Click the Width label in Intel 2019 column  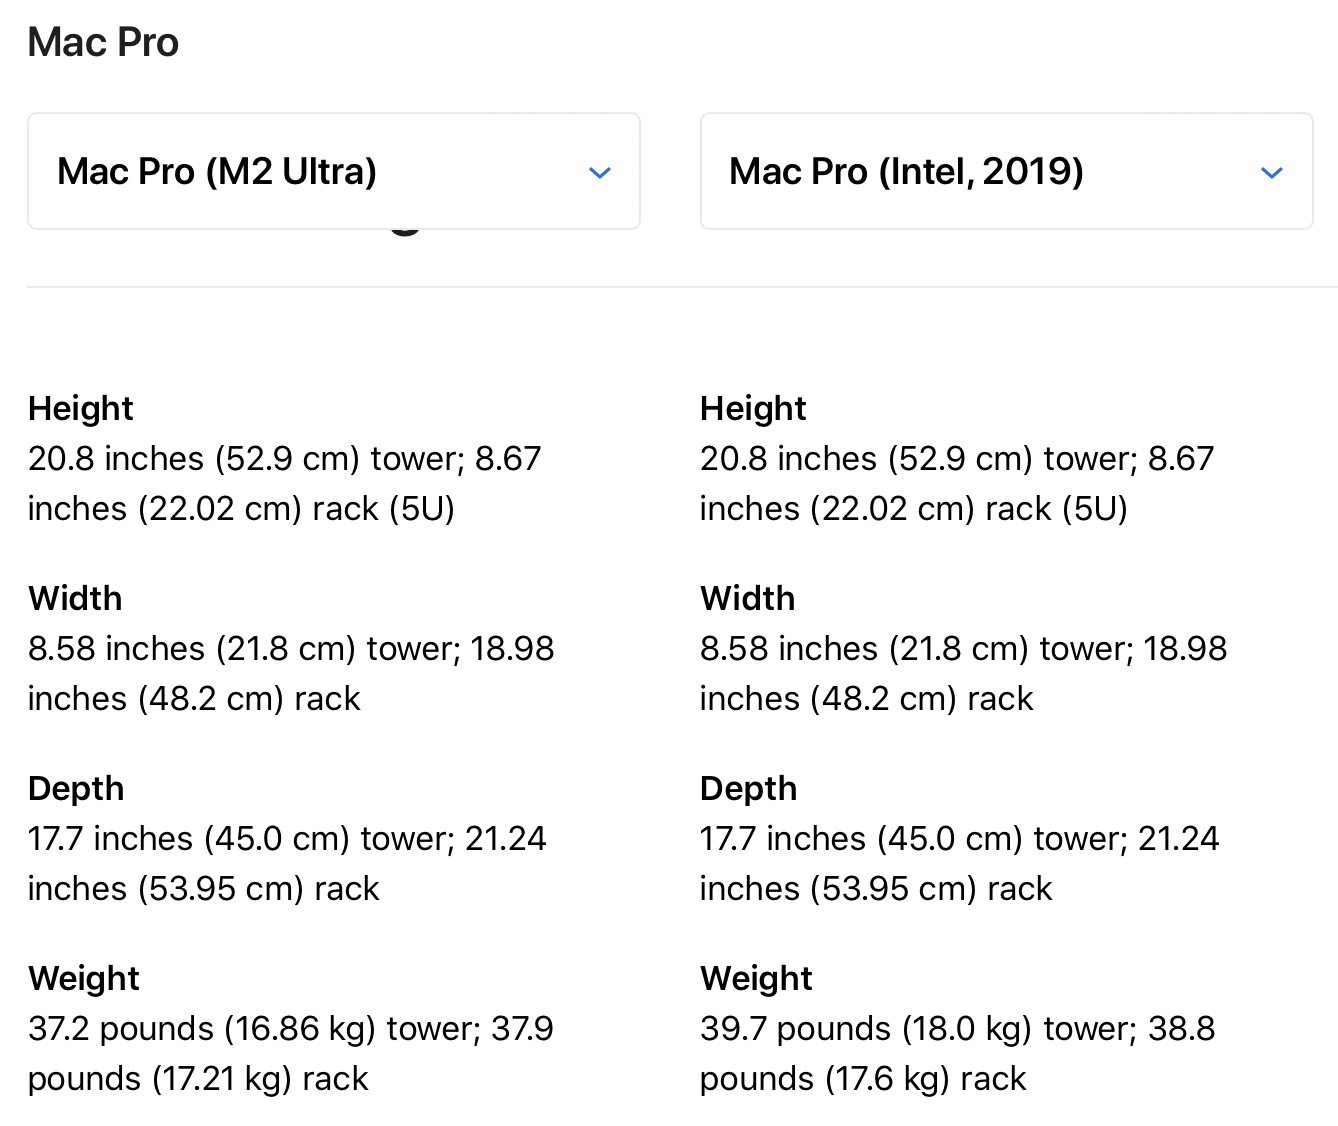pos(748,598)
